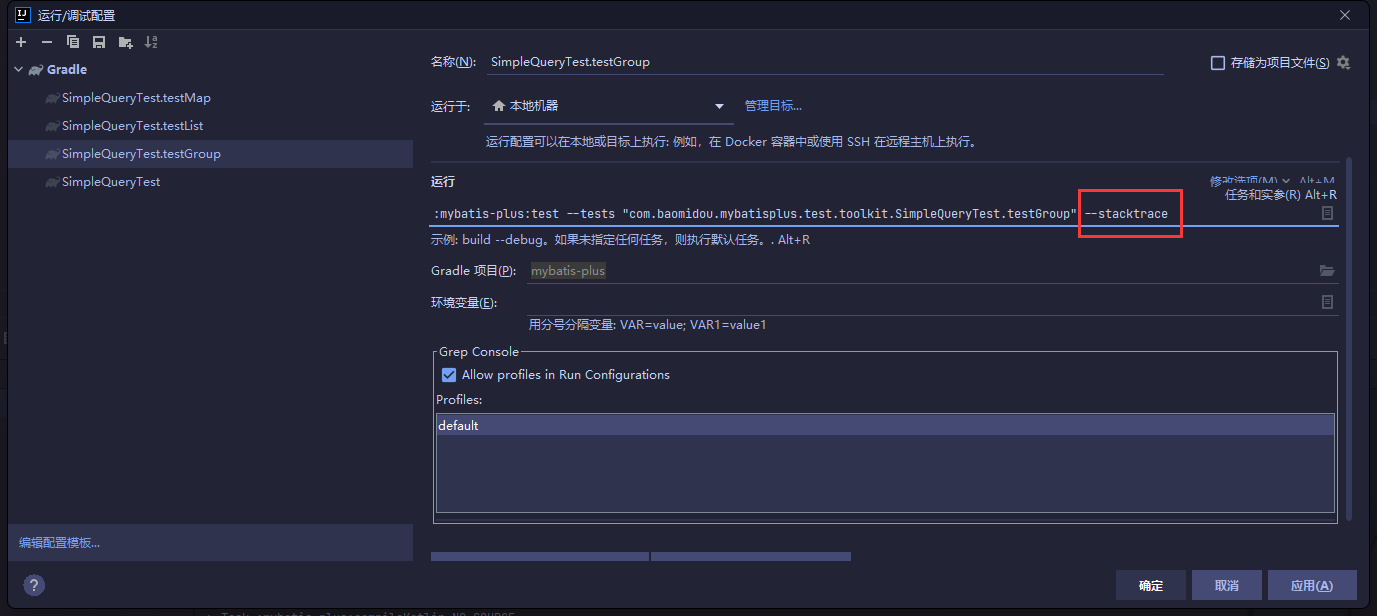Sort configurations alphabetically
1377x616 pixels.
tap(151, 42)
